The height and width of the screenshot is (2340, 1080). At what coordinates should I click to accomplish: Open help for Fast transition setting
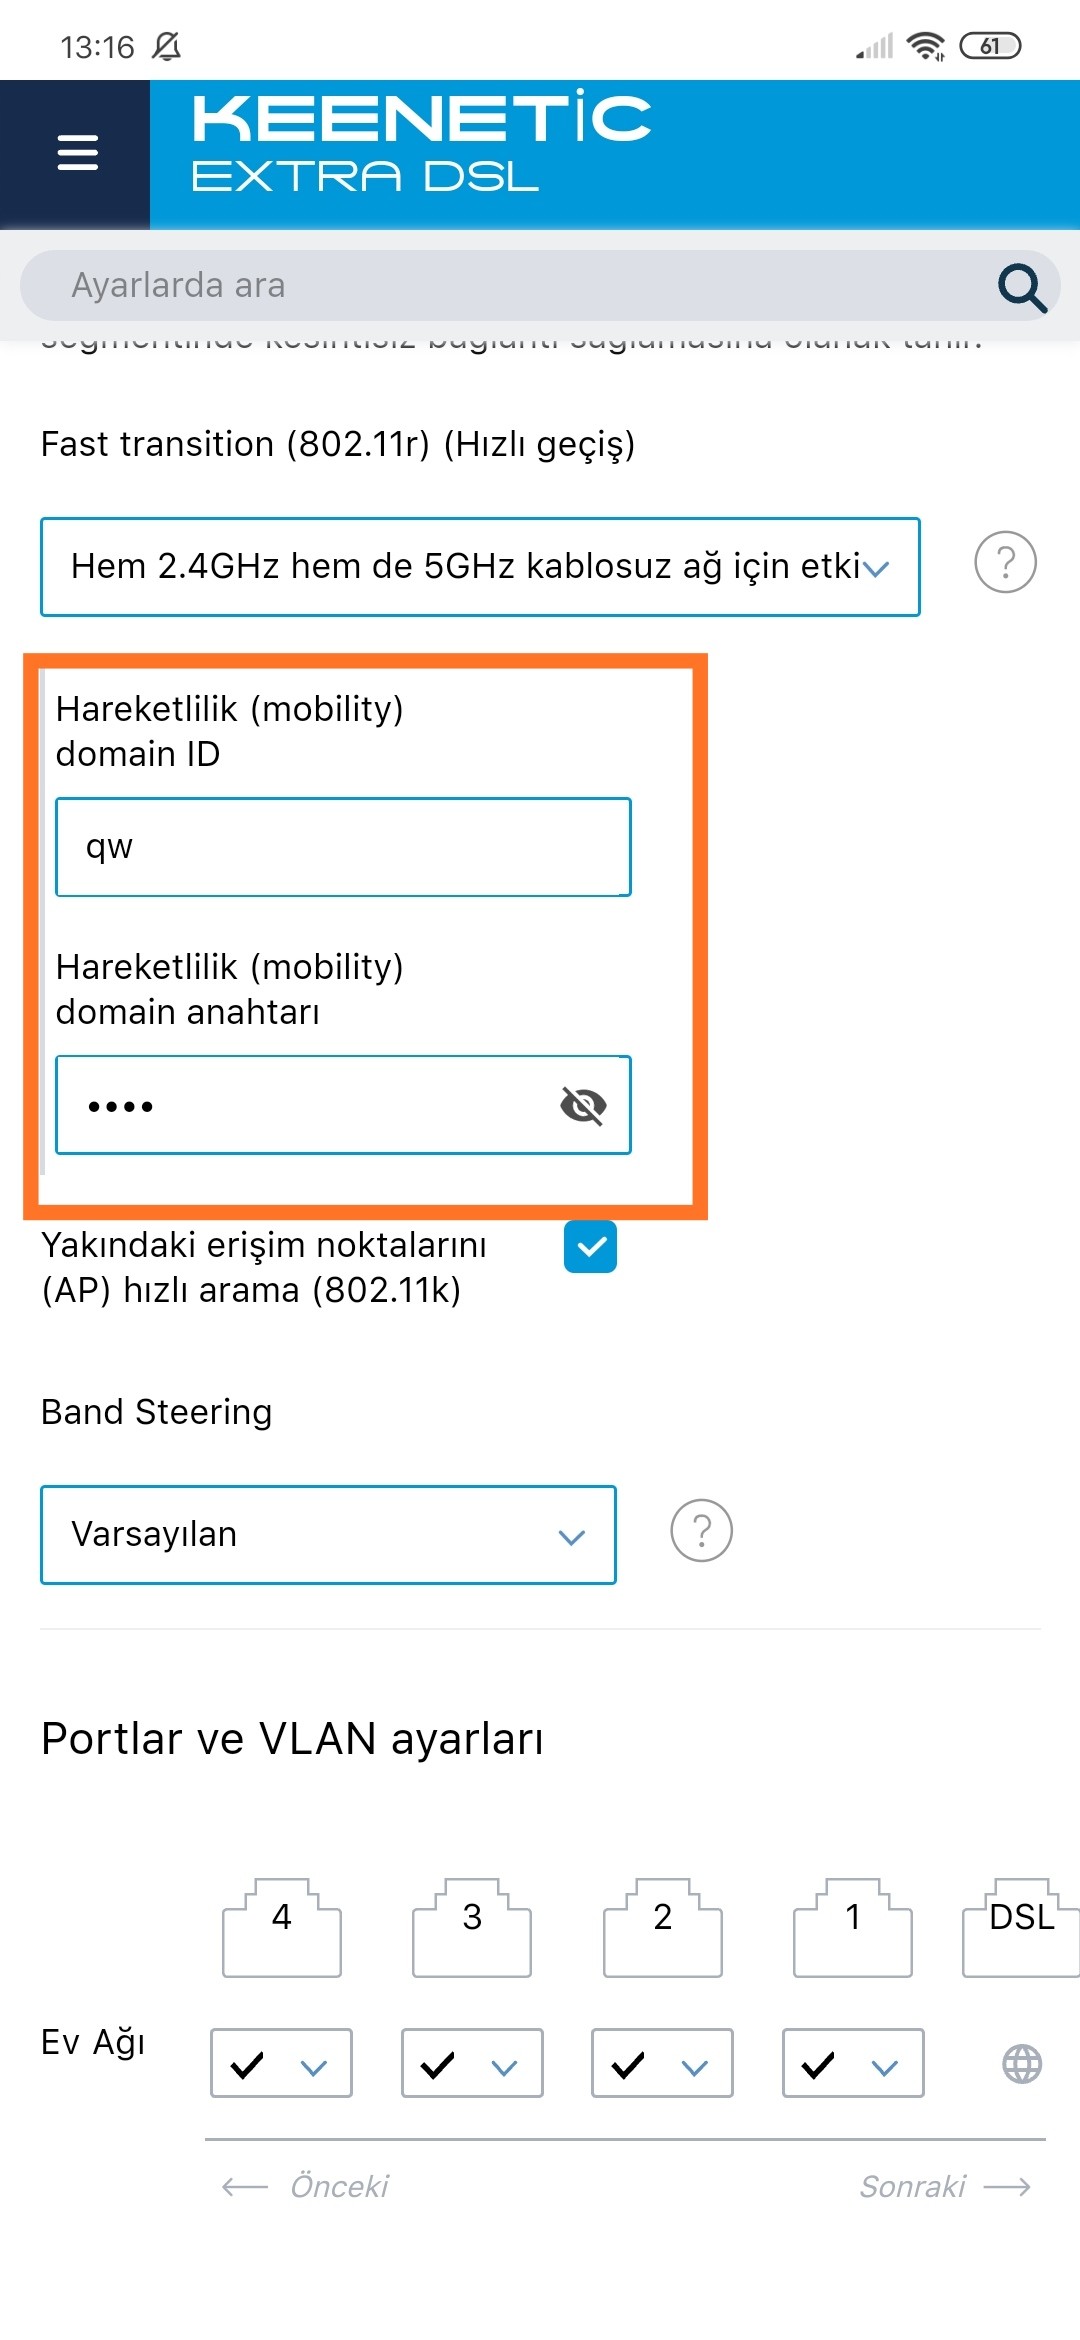[x=1005, y=562]
